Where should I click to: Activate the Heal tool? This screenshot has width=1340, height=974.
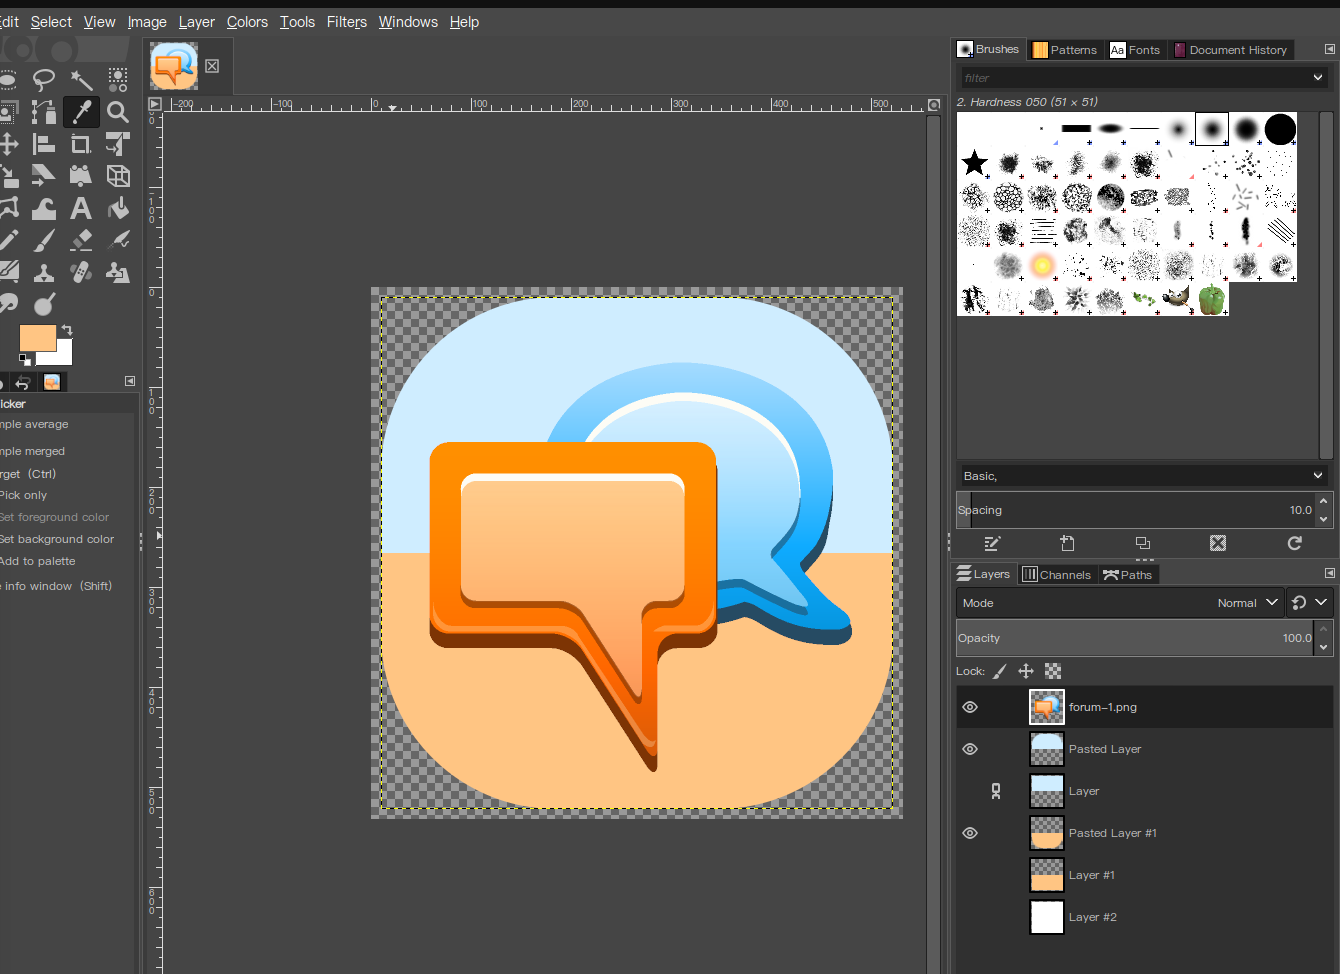pyautogui.click(x=82, y=271)
